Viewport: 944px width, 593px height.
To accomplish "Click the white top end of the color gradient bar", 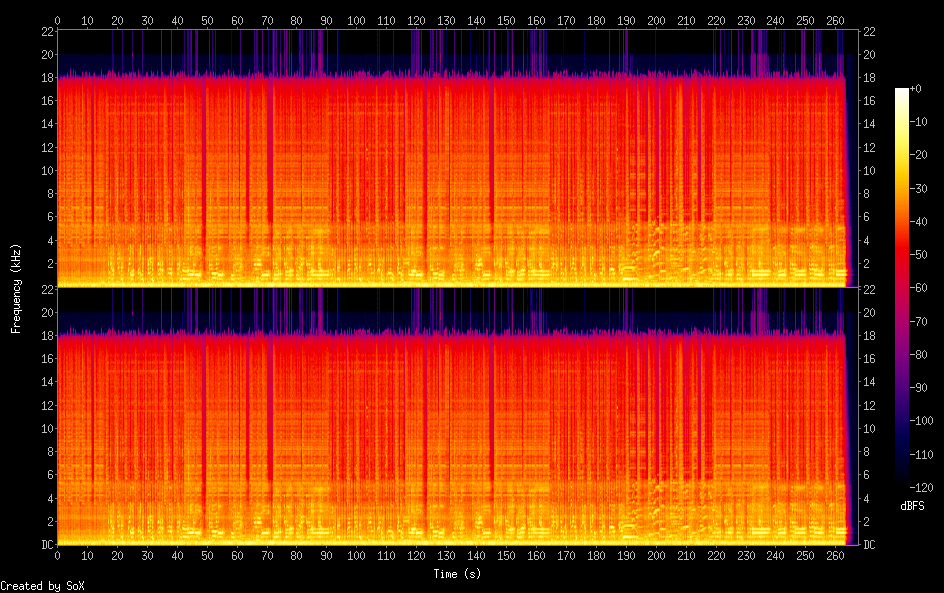I will tap(902, 91).
